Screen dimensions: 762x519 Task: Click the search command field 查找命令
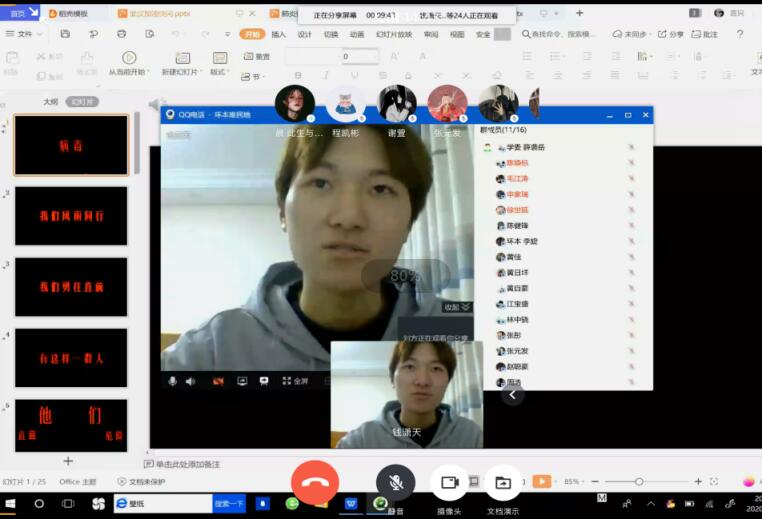click(x=556, y=34)
